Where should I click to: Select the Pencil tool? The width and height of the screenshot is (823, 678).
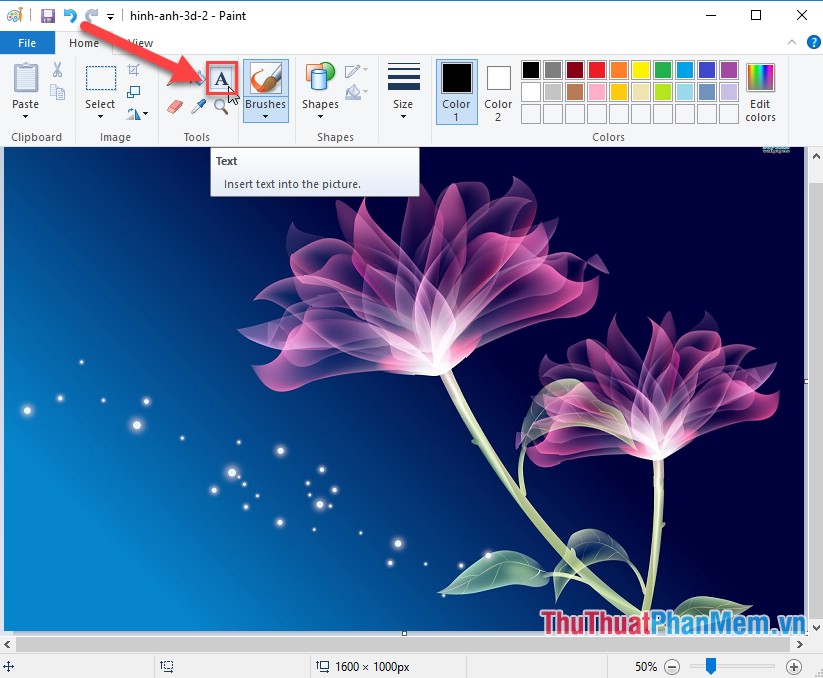170,80
